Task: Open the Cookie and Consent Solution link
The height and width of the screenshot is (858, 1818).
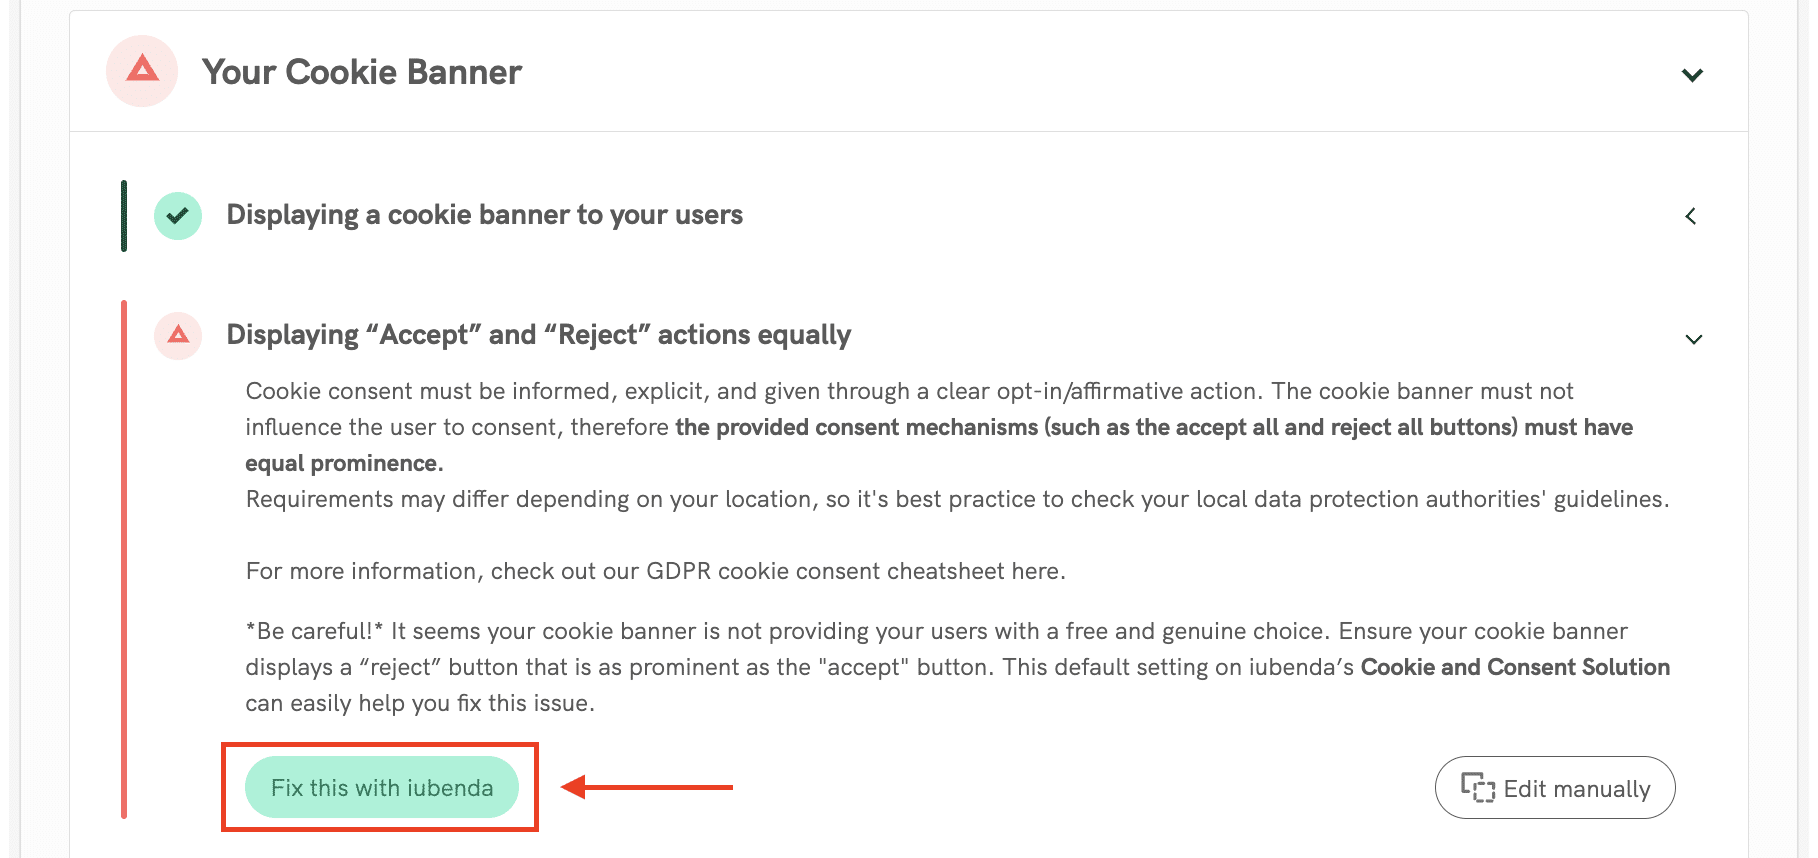Action: click(1515, 667)
